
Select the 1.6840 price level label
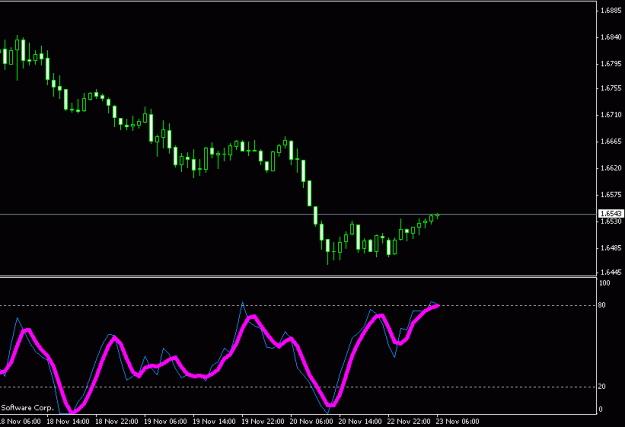coord(611,37)
